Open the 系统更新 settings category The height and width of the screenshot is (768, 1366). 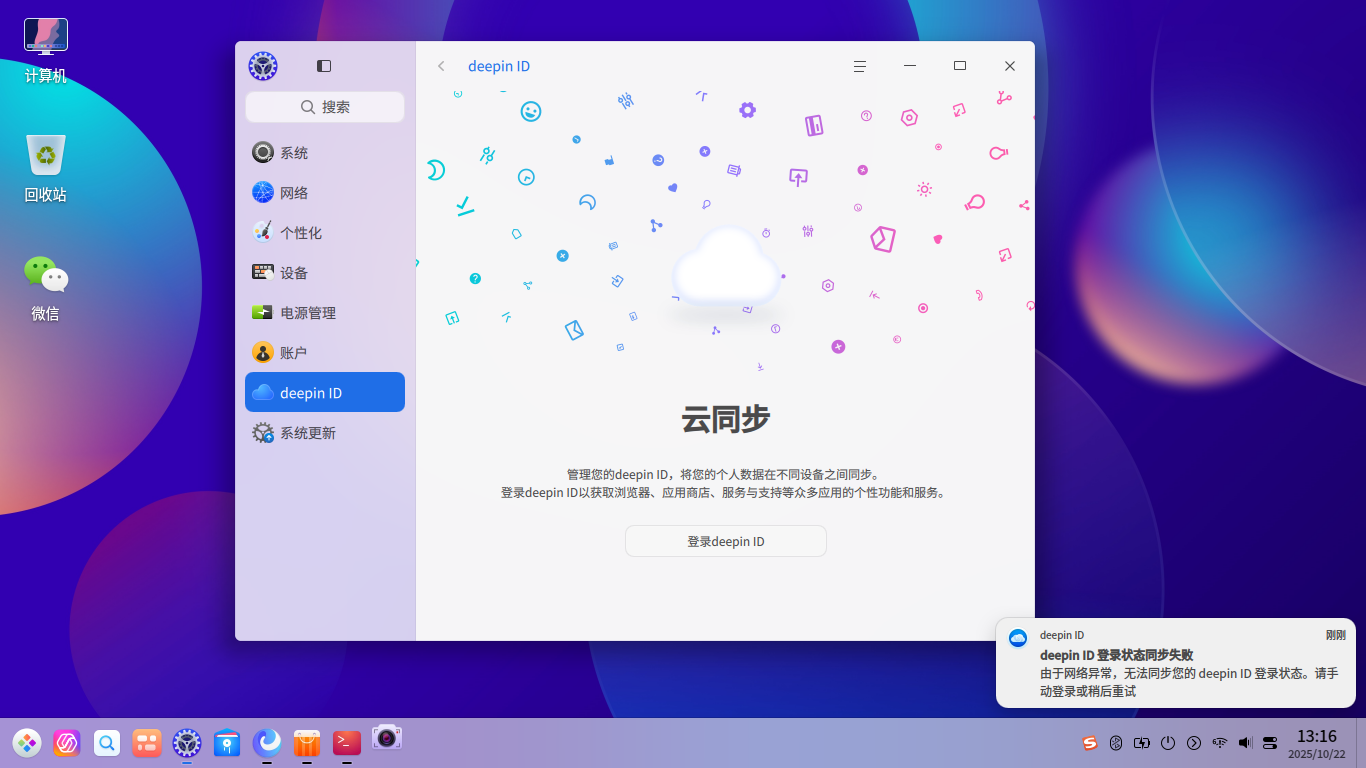(325, 433)
